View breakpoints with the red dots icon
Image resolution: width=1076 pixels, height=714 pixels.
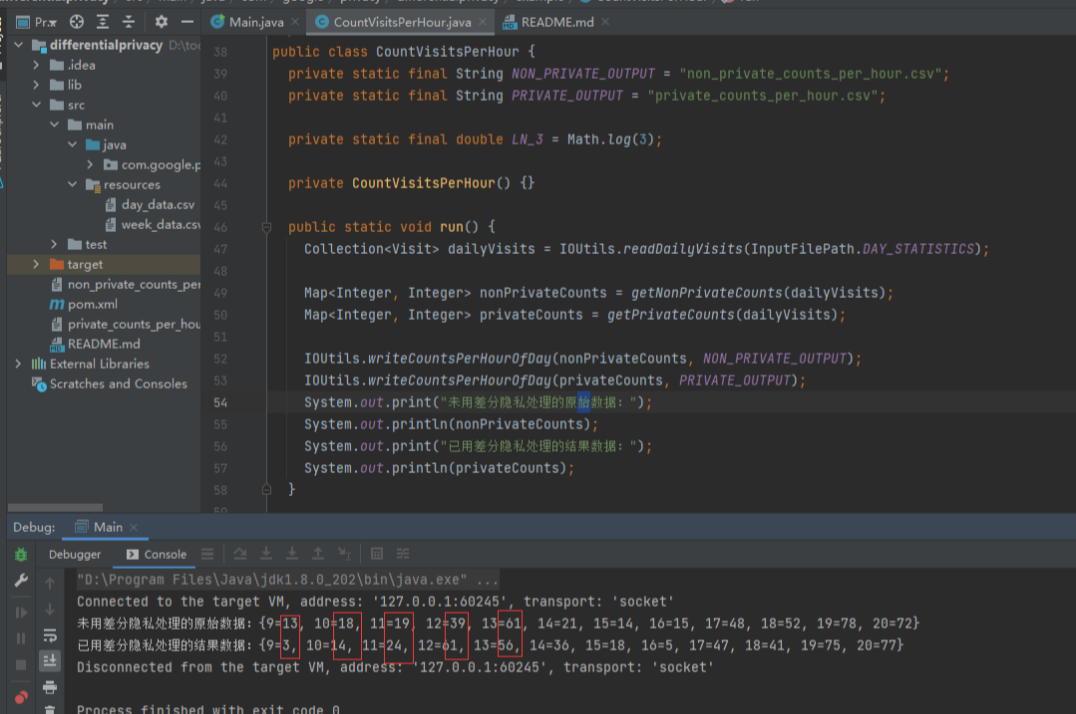pyautogui.click(x=21, y=698)
